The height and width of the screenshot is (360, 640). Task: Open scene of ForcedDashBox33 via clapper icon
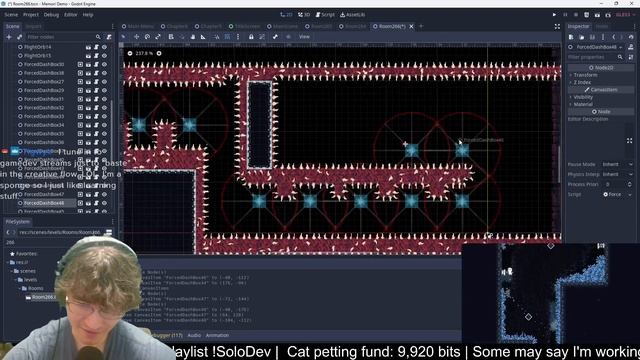coord(88,116)
